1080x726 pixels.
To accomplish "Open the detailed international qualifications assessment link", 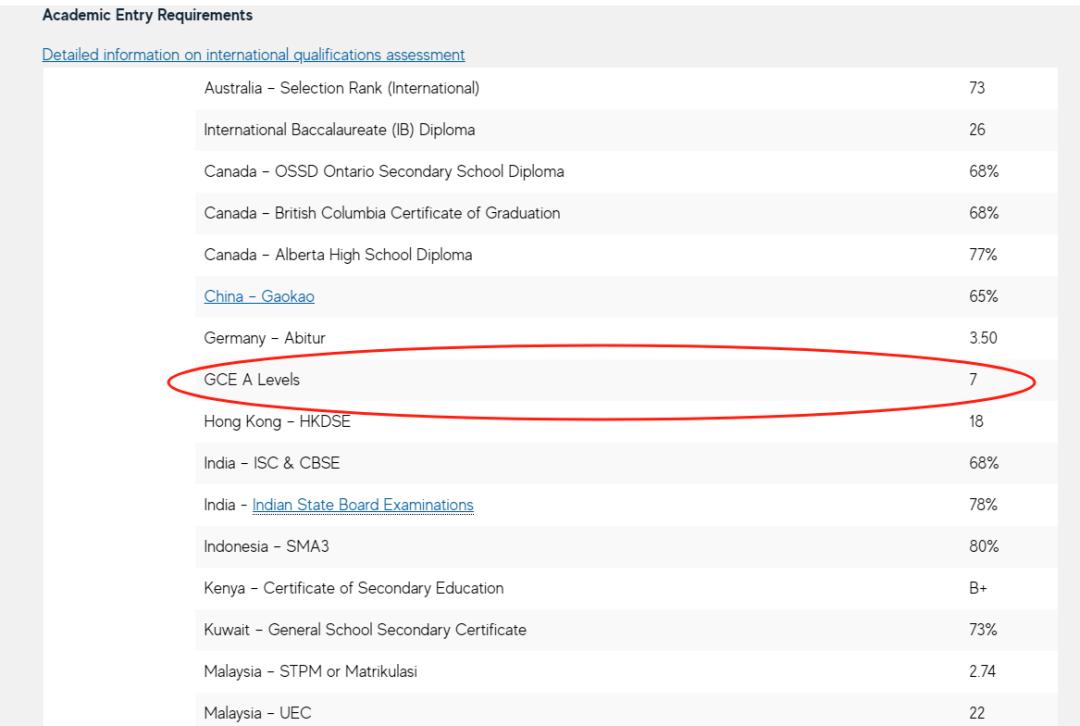I will pyautogui.click(x=253, y=53).
